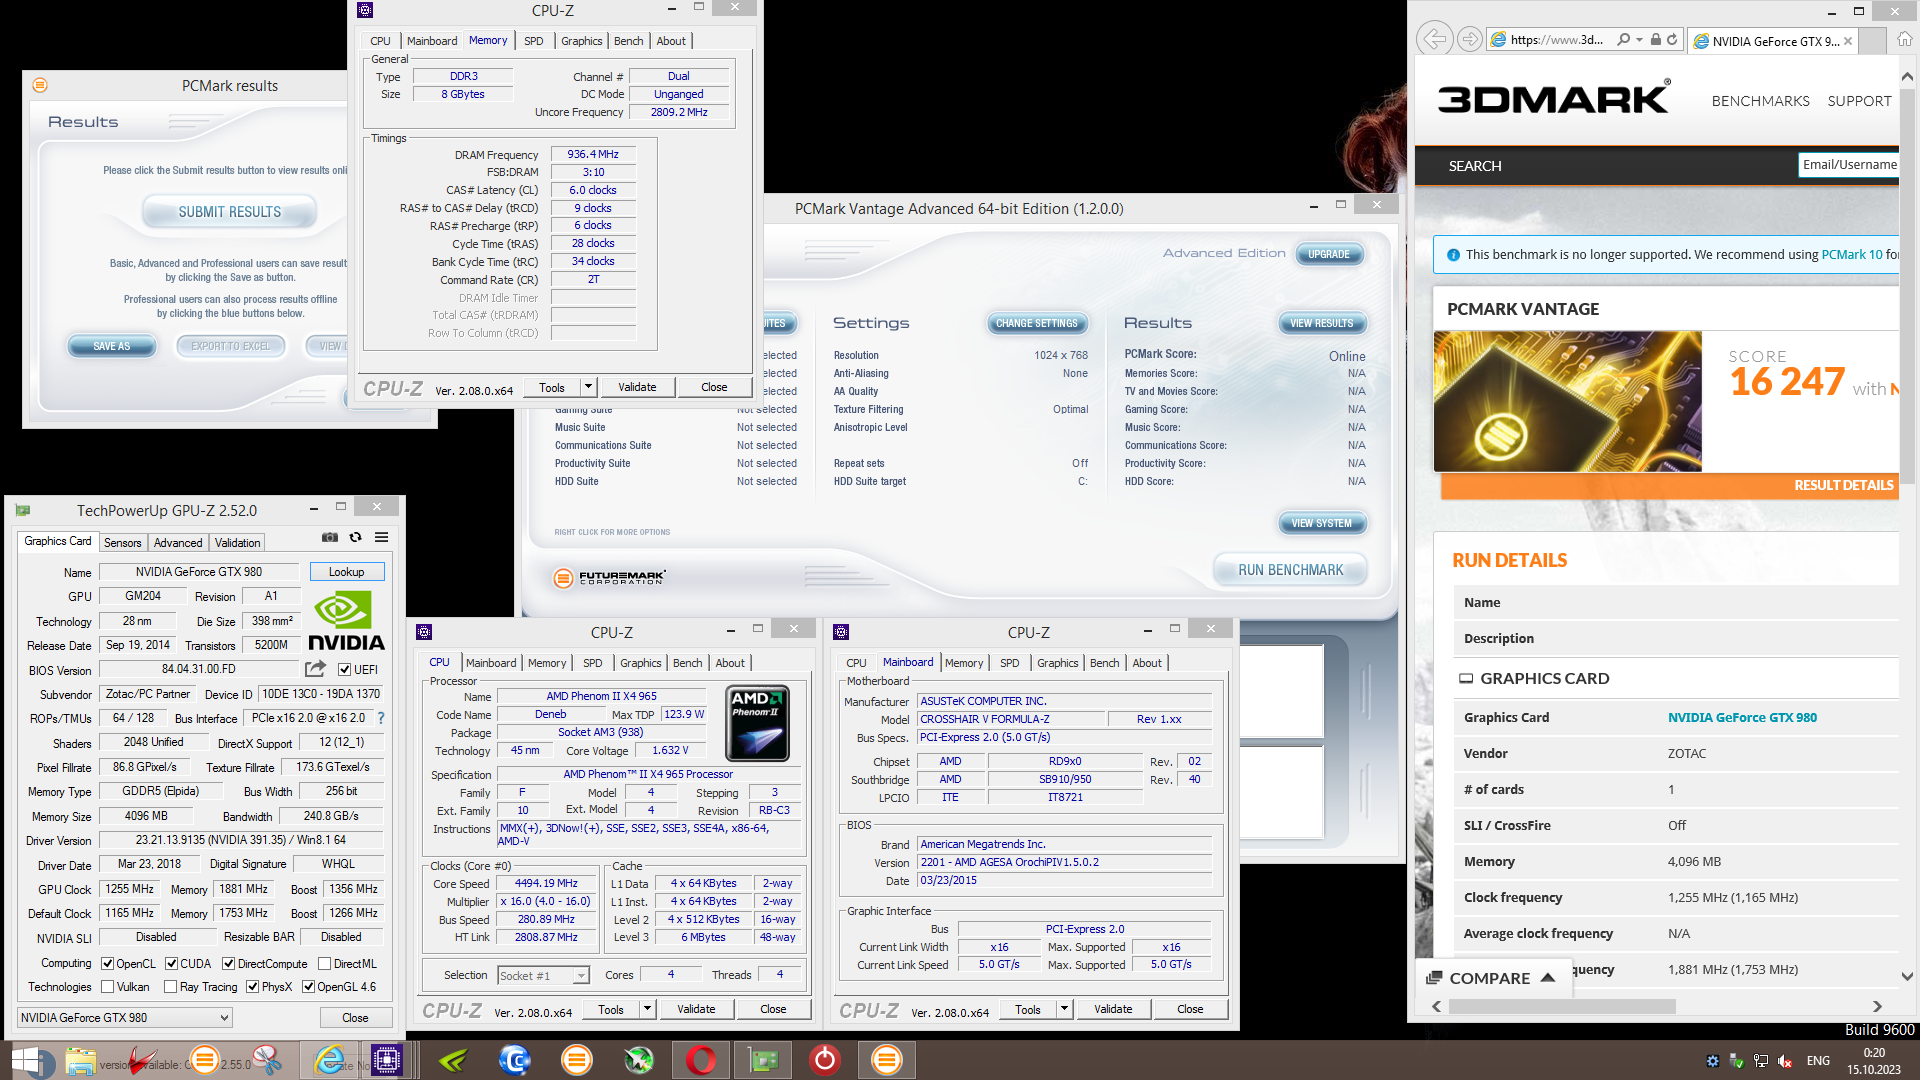Toggle the OpenCL checkbox

point(108,964)
